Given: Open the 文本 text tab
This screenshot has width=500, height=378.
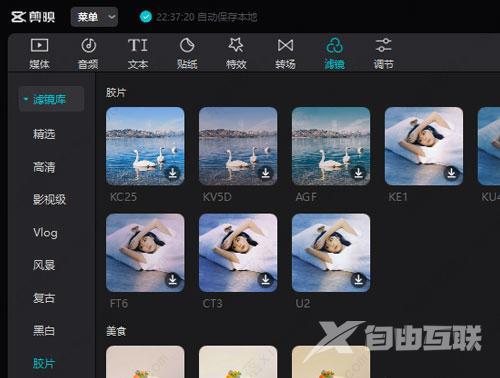Looking at the screenshot, I should pos(138,54).
